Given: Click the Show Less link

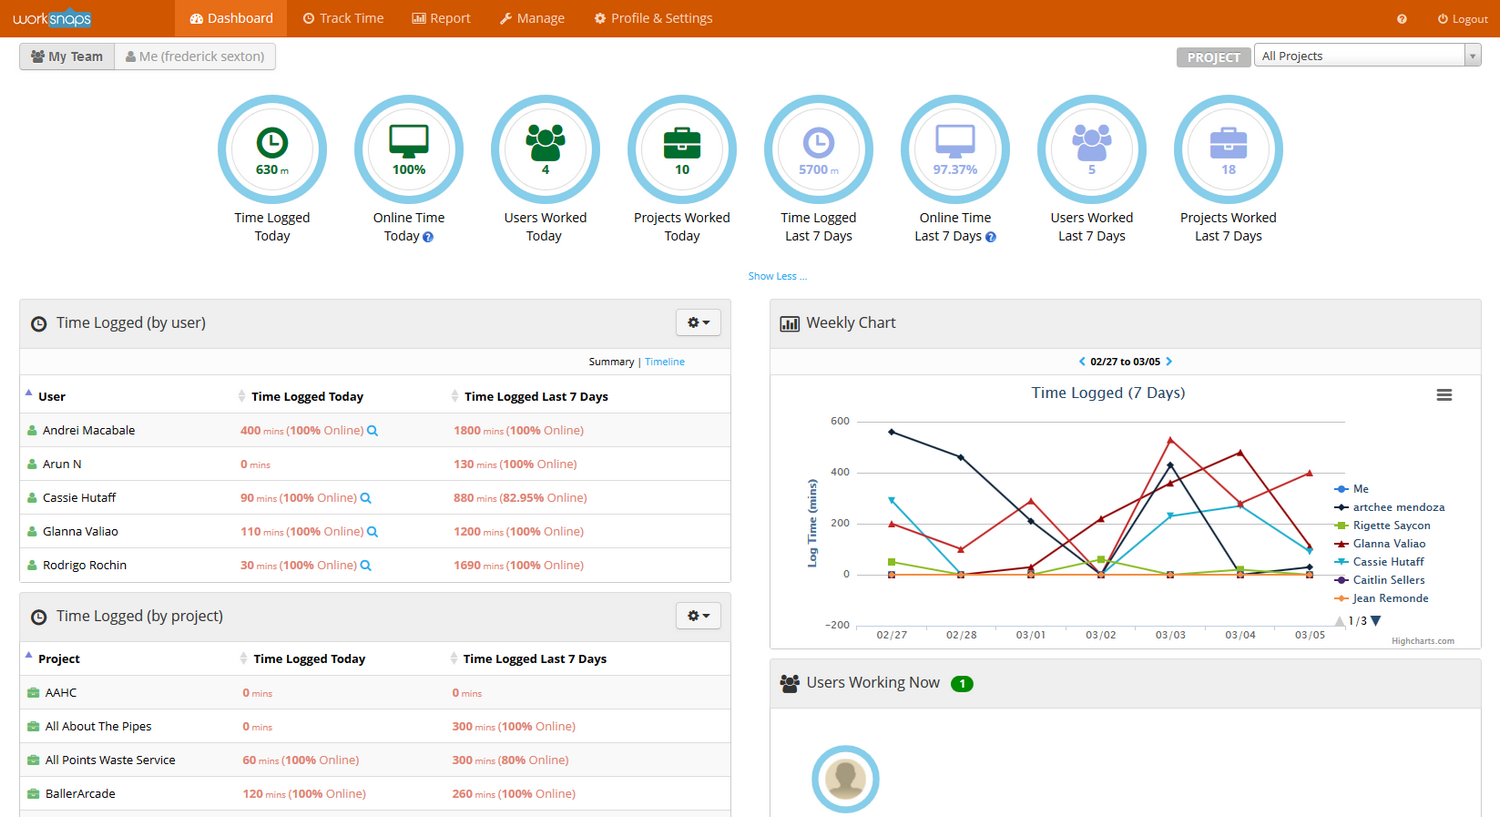Looking at the screenshot, I should pyautogui.click(x=776, y=276).
